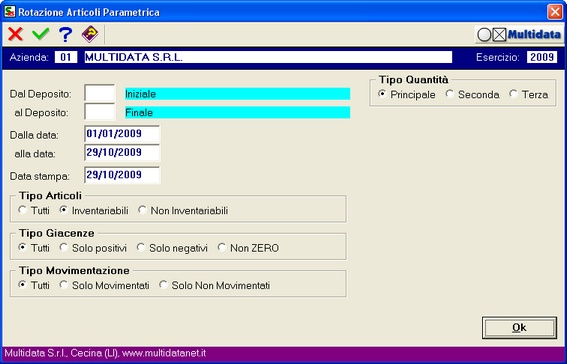The image size is (567, 364).
Task: Click the Data stampa label
Action: click(x=39, y=176)
